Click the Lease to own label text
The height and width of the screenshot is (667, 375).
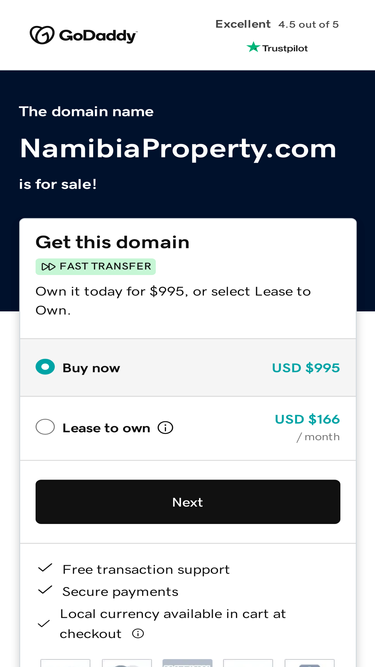[106, 428]
